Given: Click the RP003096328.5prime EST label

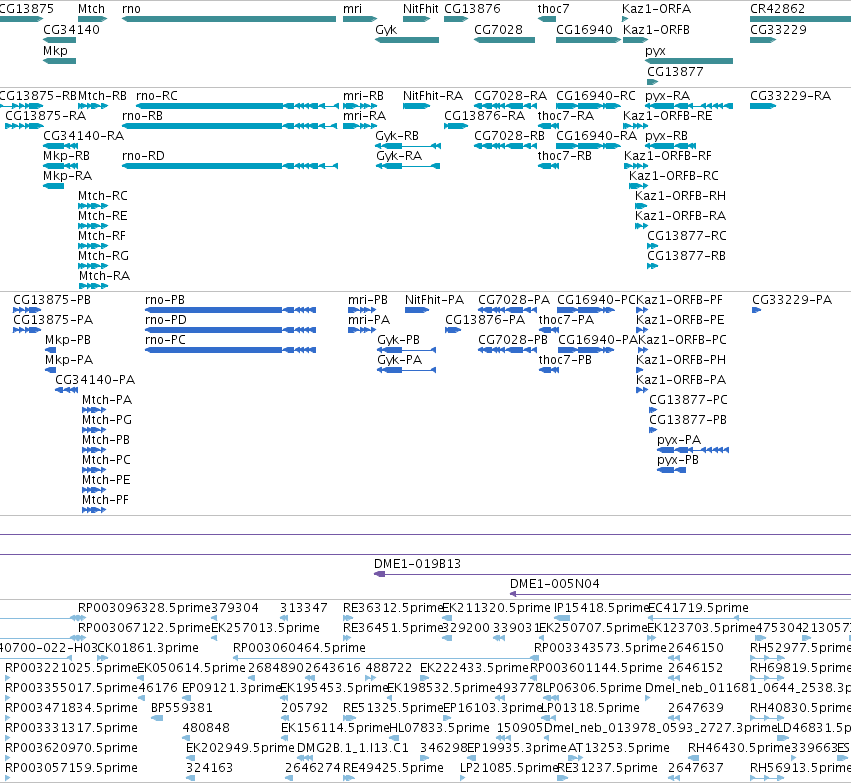Looking at the screenshot, I should tap(144, 608).
